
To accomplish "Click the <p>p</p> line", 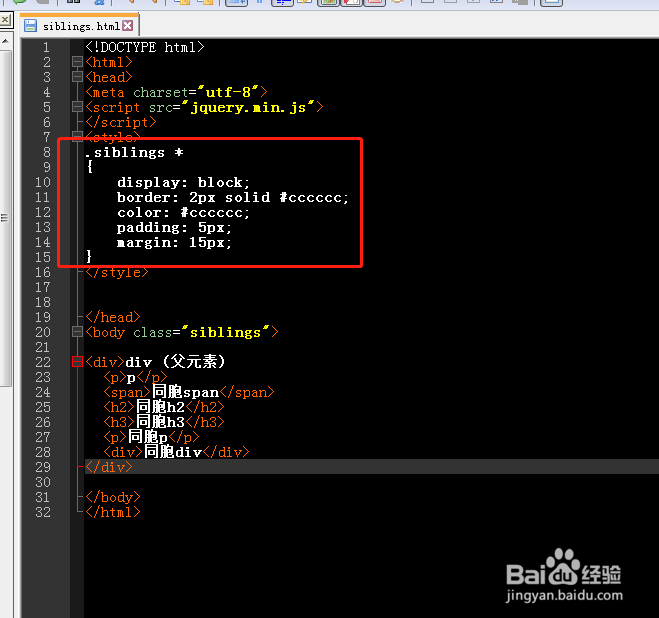I will (x=135, y=378).
